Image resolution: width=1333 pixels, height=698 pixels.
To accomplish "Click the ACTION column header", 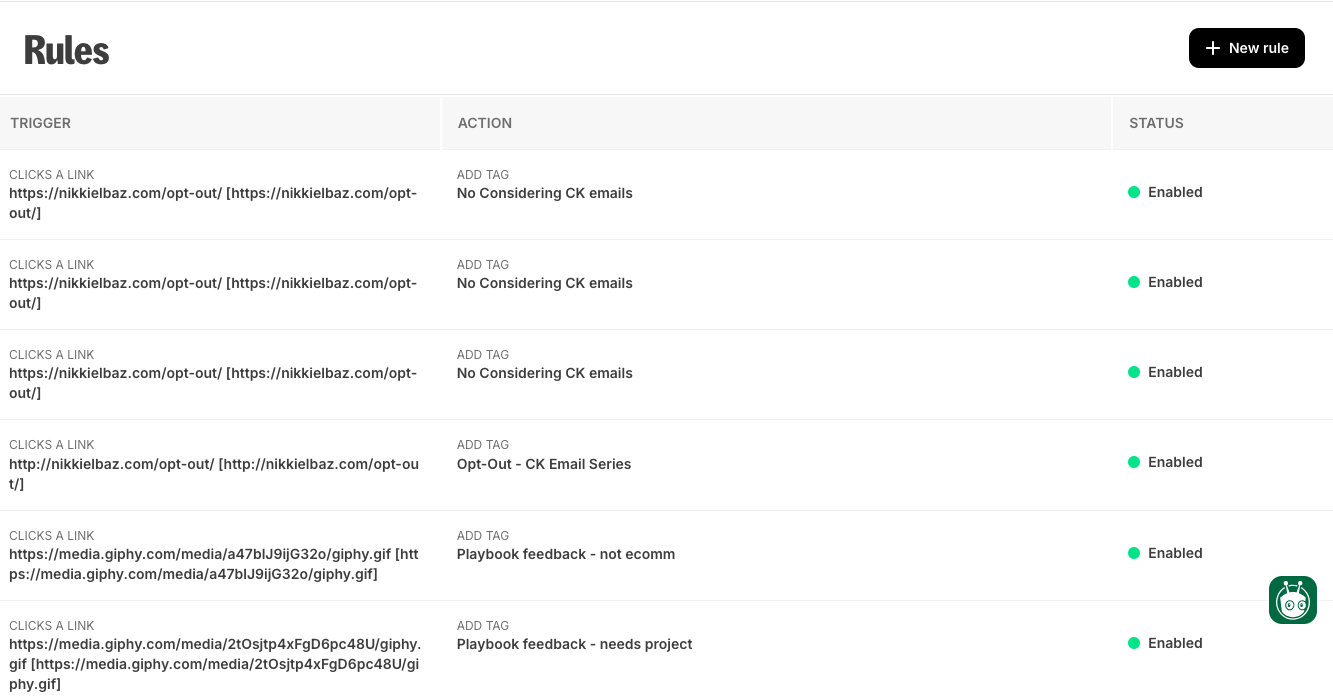I will (x=485, y=123).
